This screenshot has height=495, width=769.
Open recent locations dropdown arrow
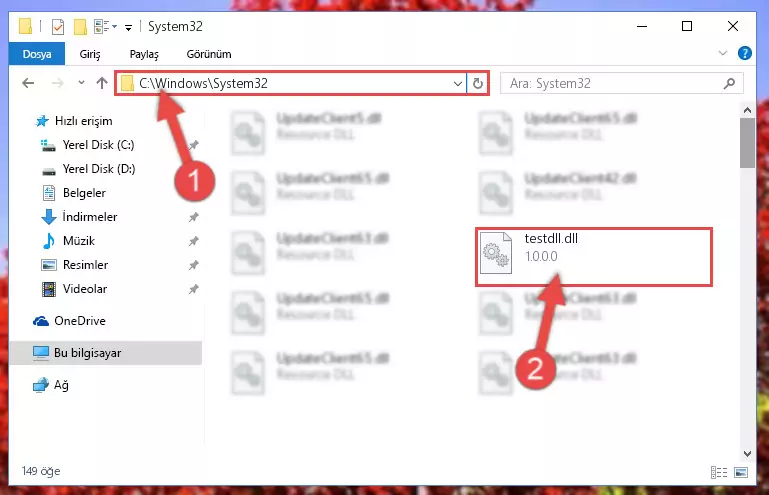[81, 83]
